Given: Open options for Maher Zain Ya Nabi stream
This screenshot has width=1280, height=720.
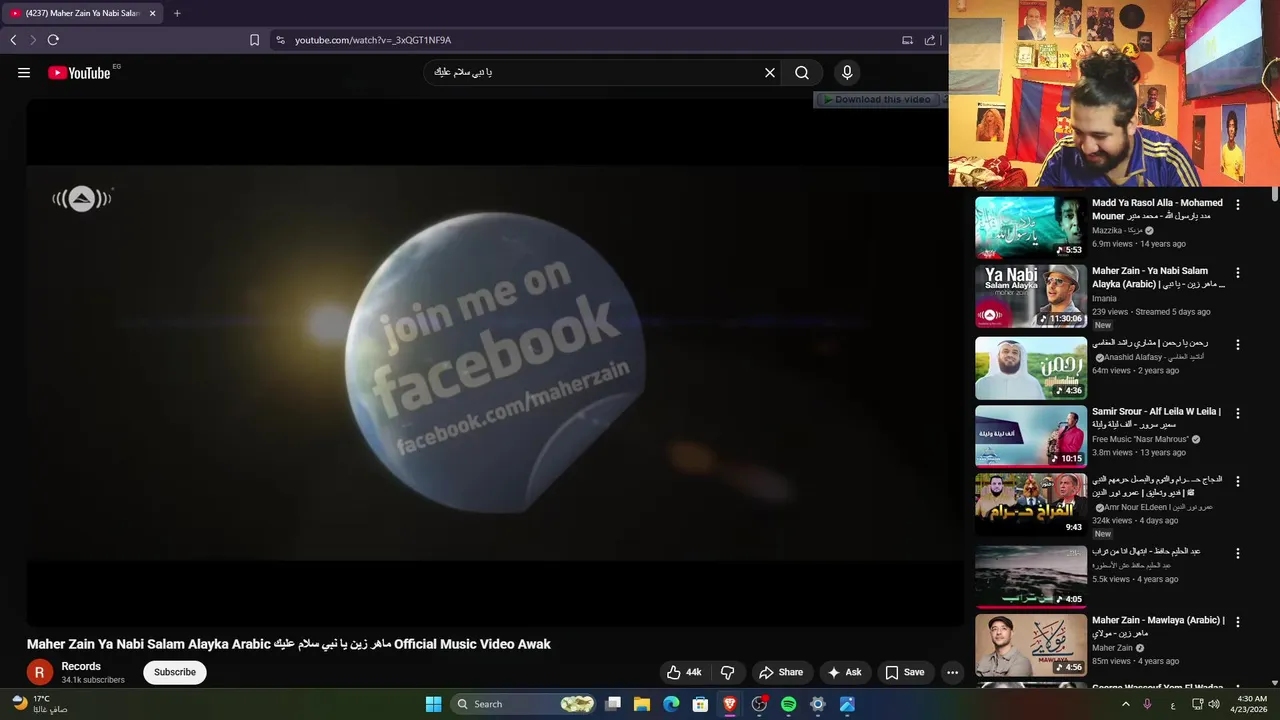Looking at the screenshot, I should click(1238, 272).
